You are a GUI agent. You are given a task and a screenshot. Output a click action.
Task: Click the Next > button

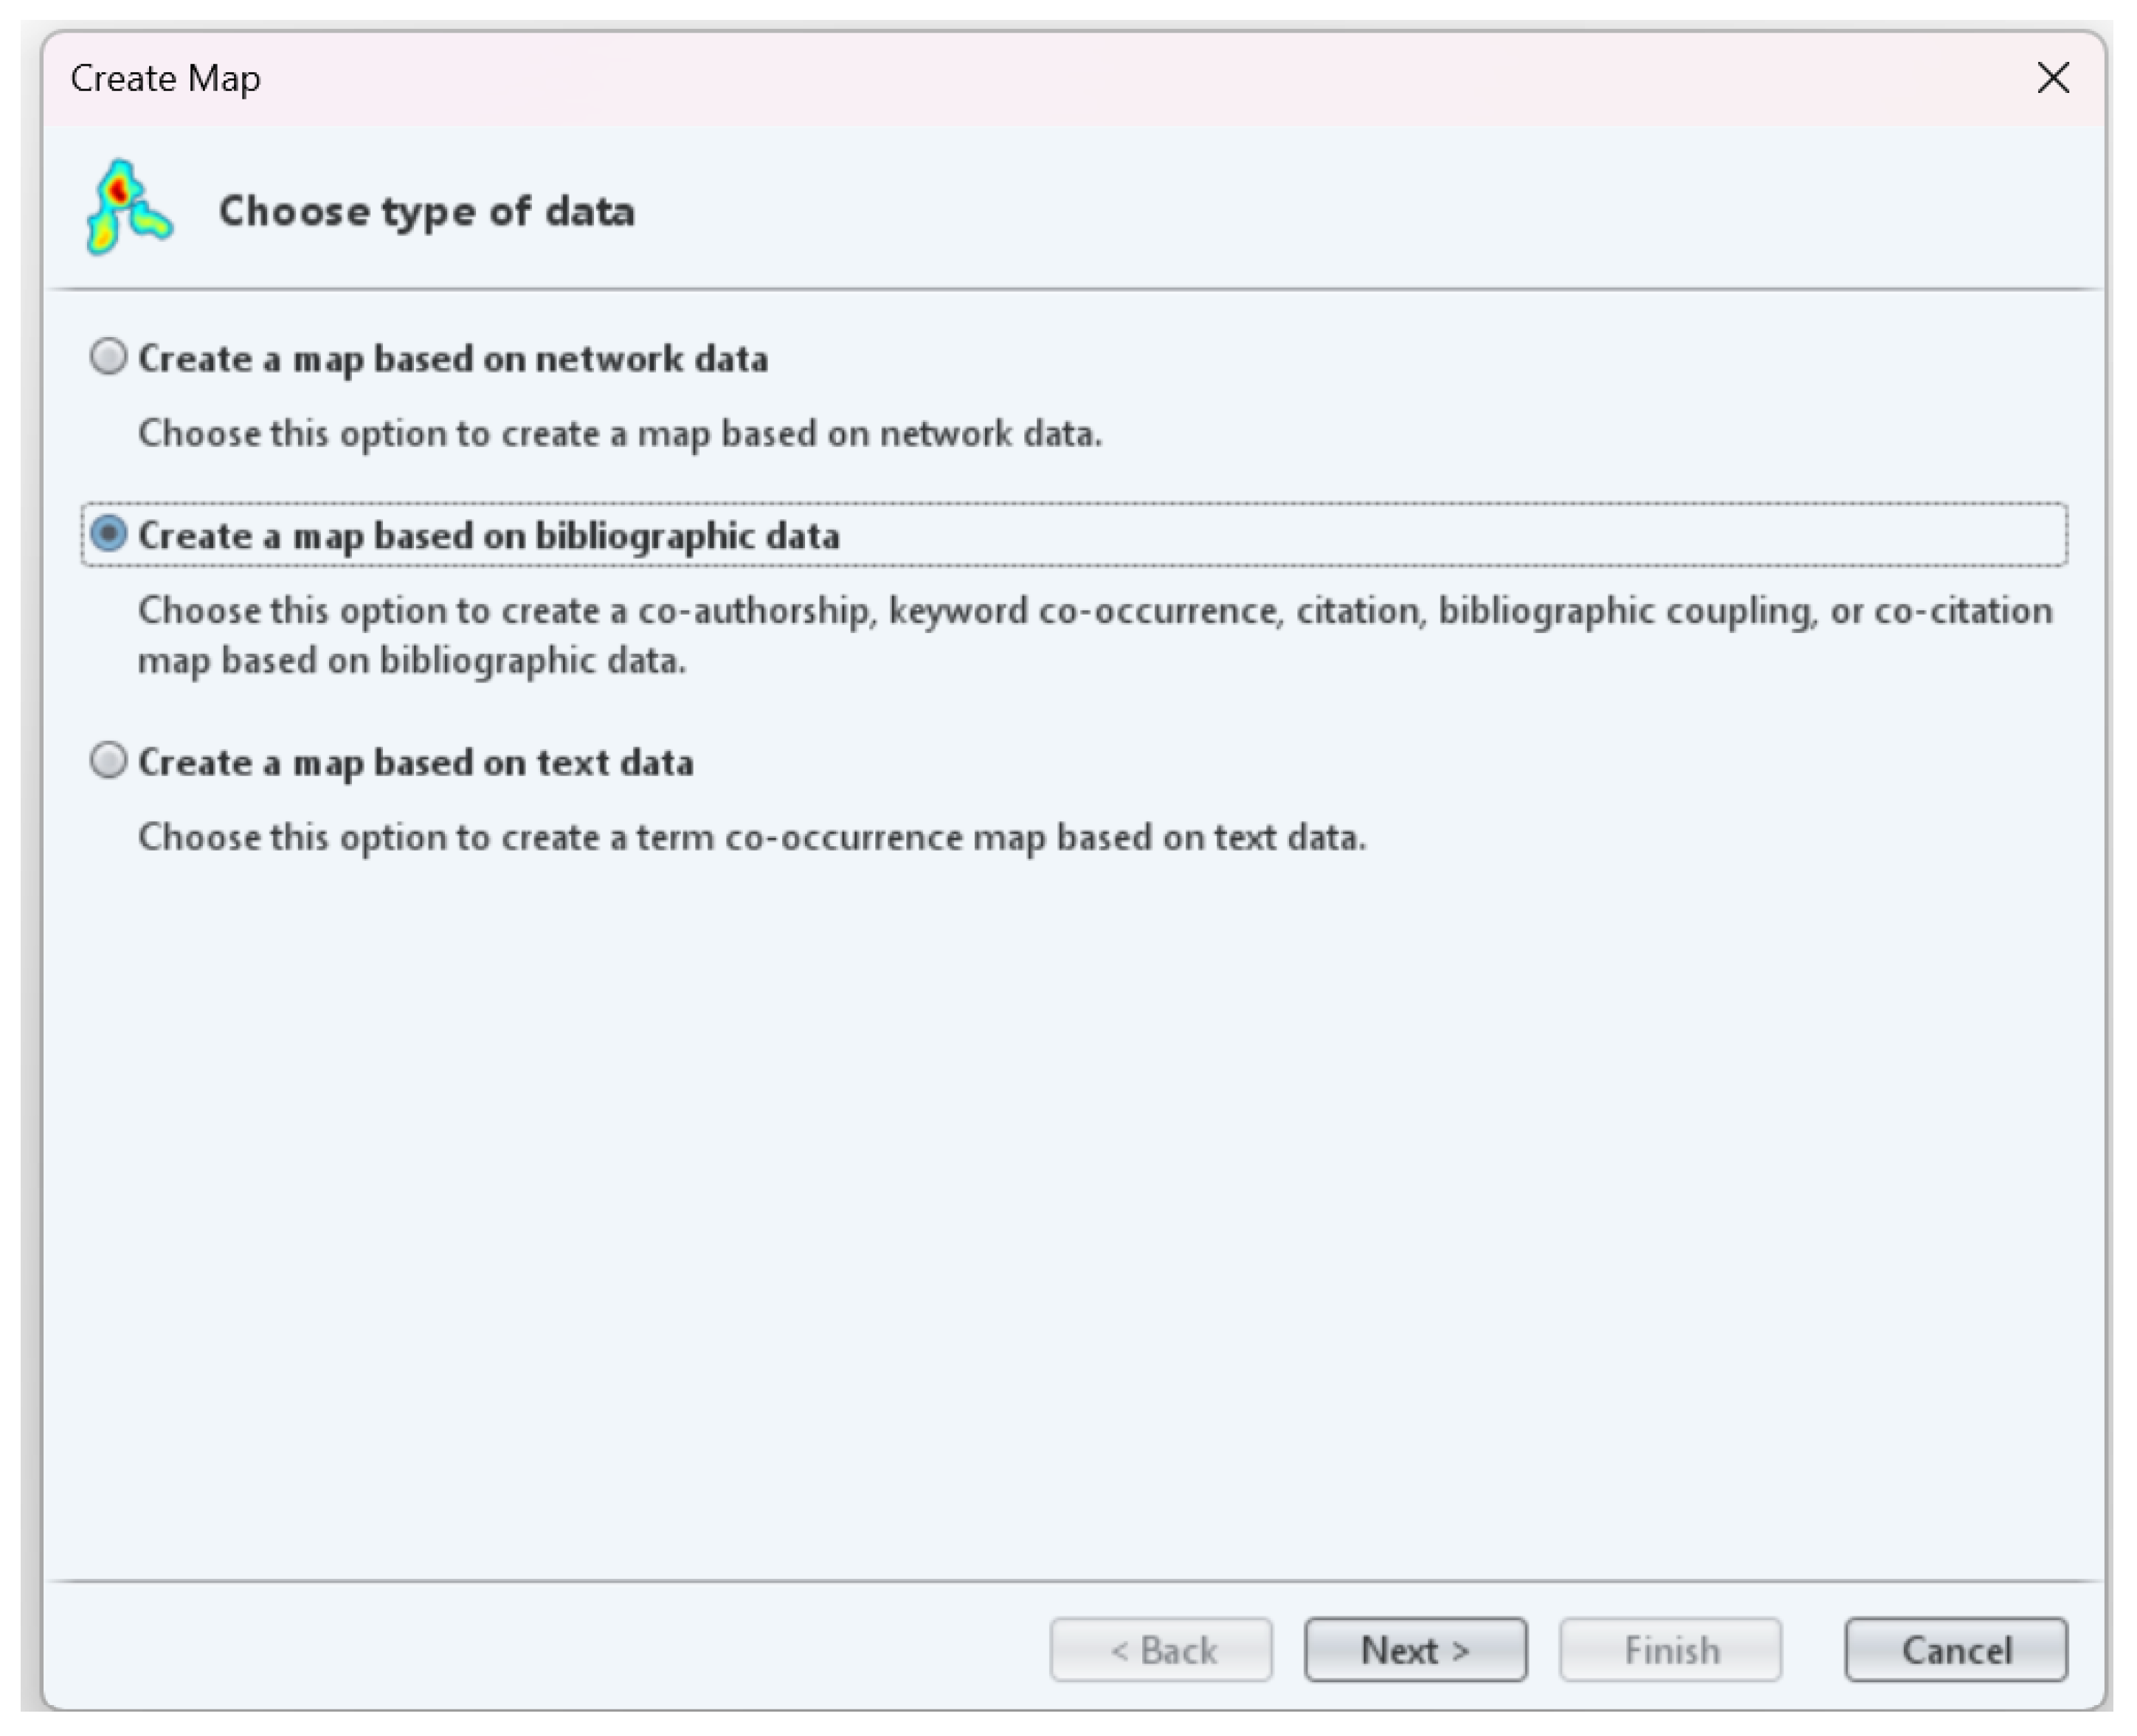tap(1414, 1649)
